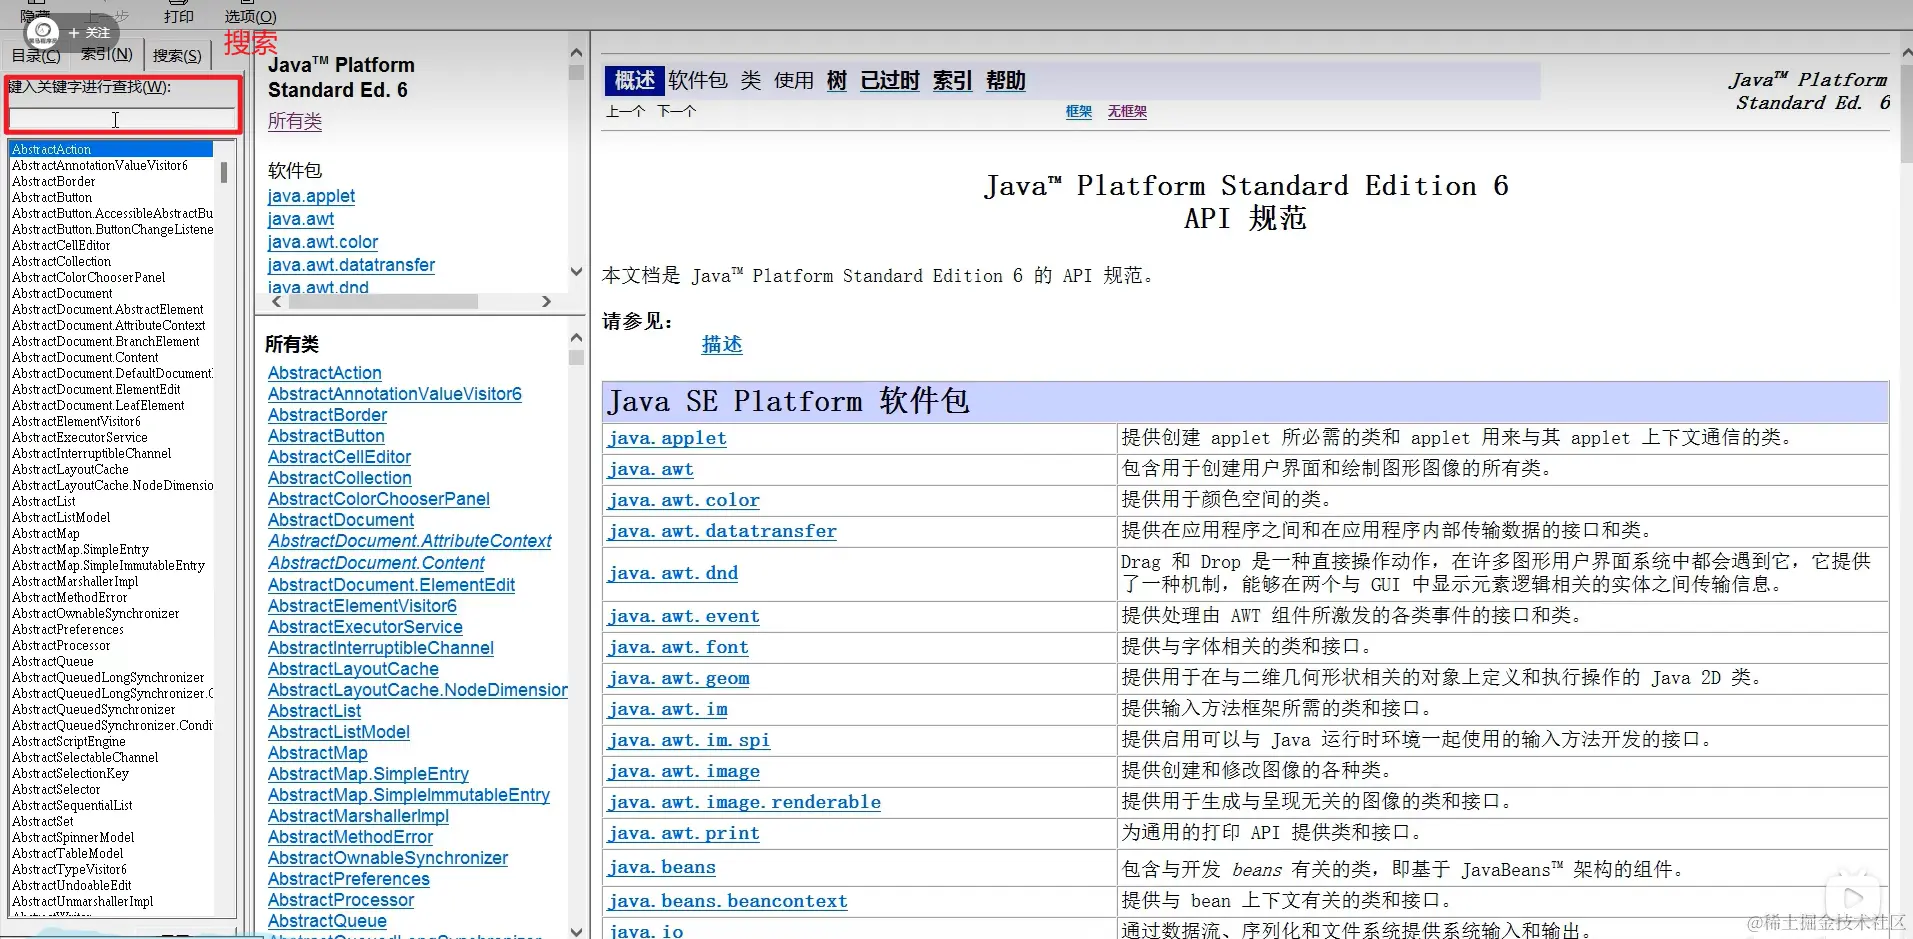This screenshot has width=1913, height=939.
Task: Click all-classes frame scrollbar down arrow
Action: click(x=576, y=930)
